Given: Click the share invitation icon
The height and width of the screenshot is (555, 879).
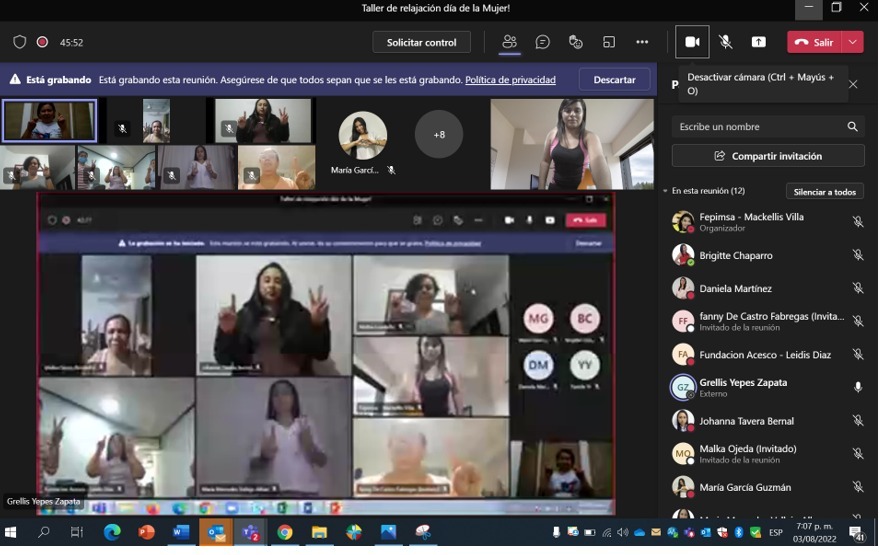Looking at the screenshot, I should [719, 157].
